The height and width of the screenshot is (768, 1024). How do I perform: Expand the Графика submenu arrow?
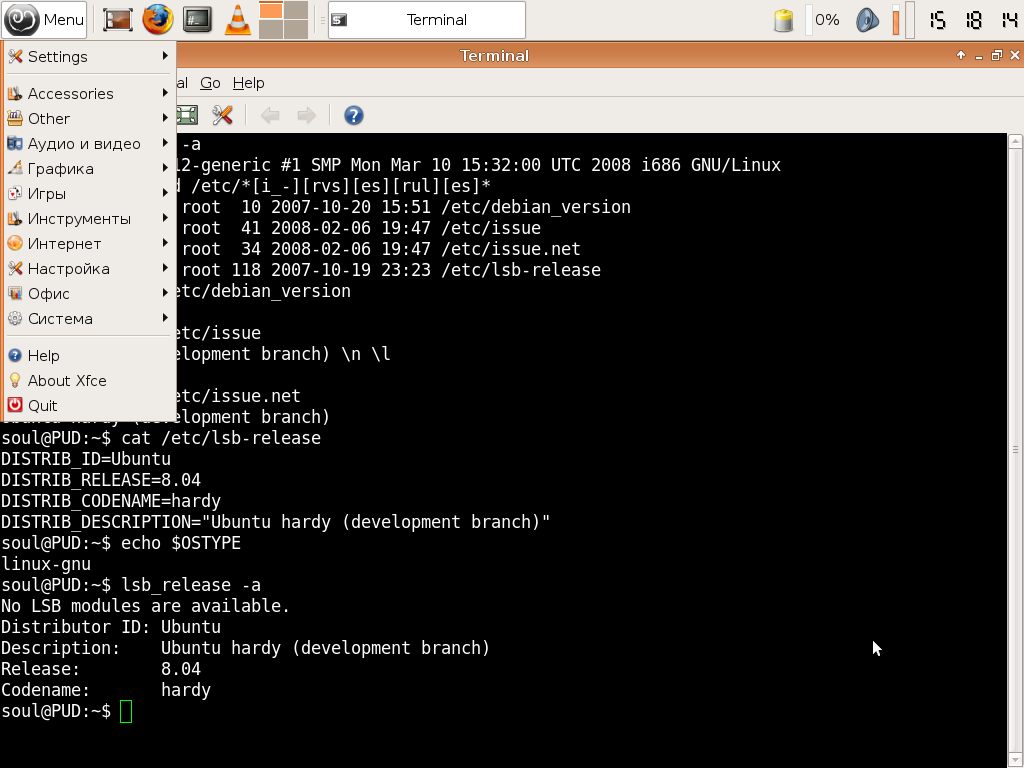(x=165, y=168)
